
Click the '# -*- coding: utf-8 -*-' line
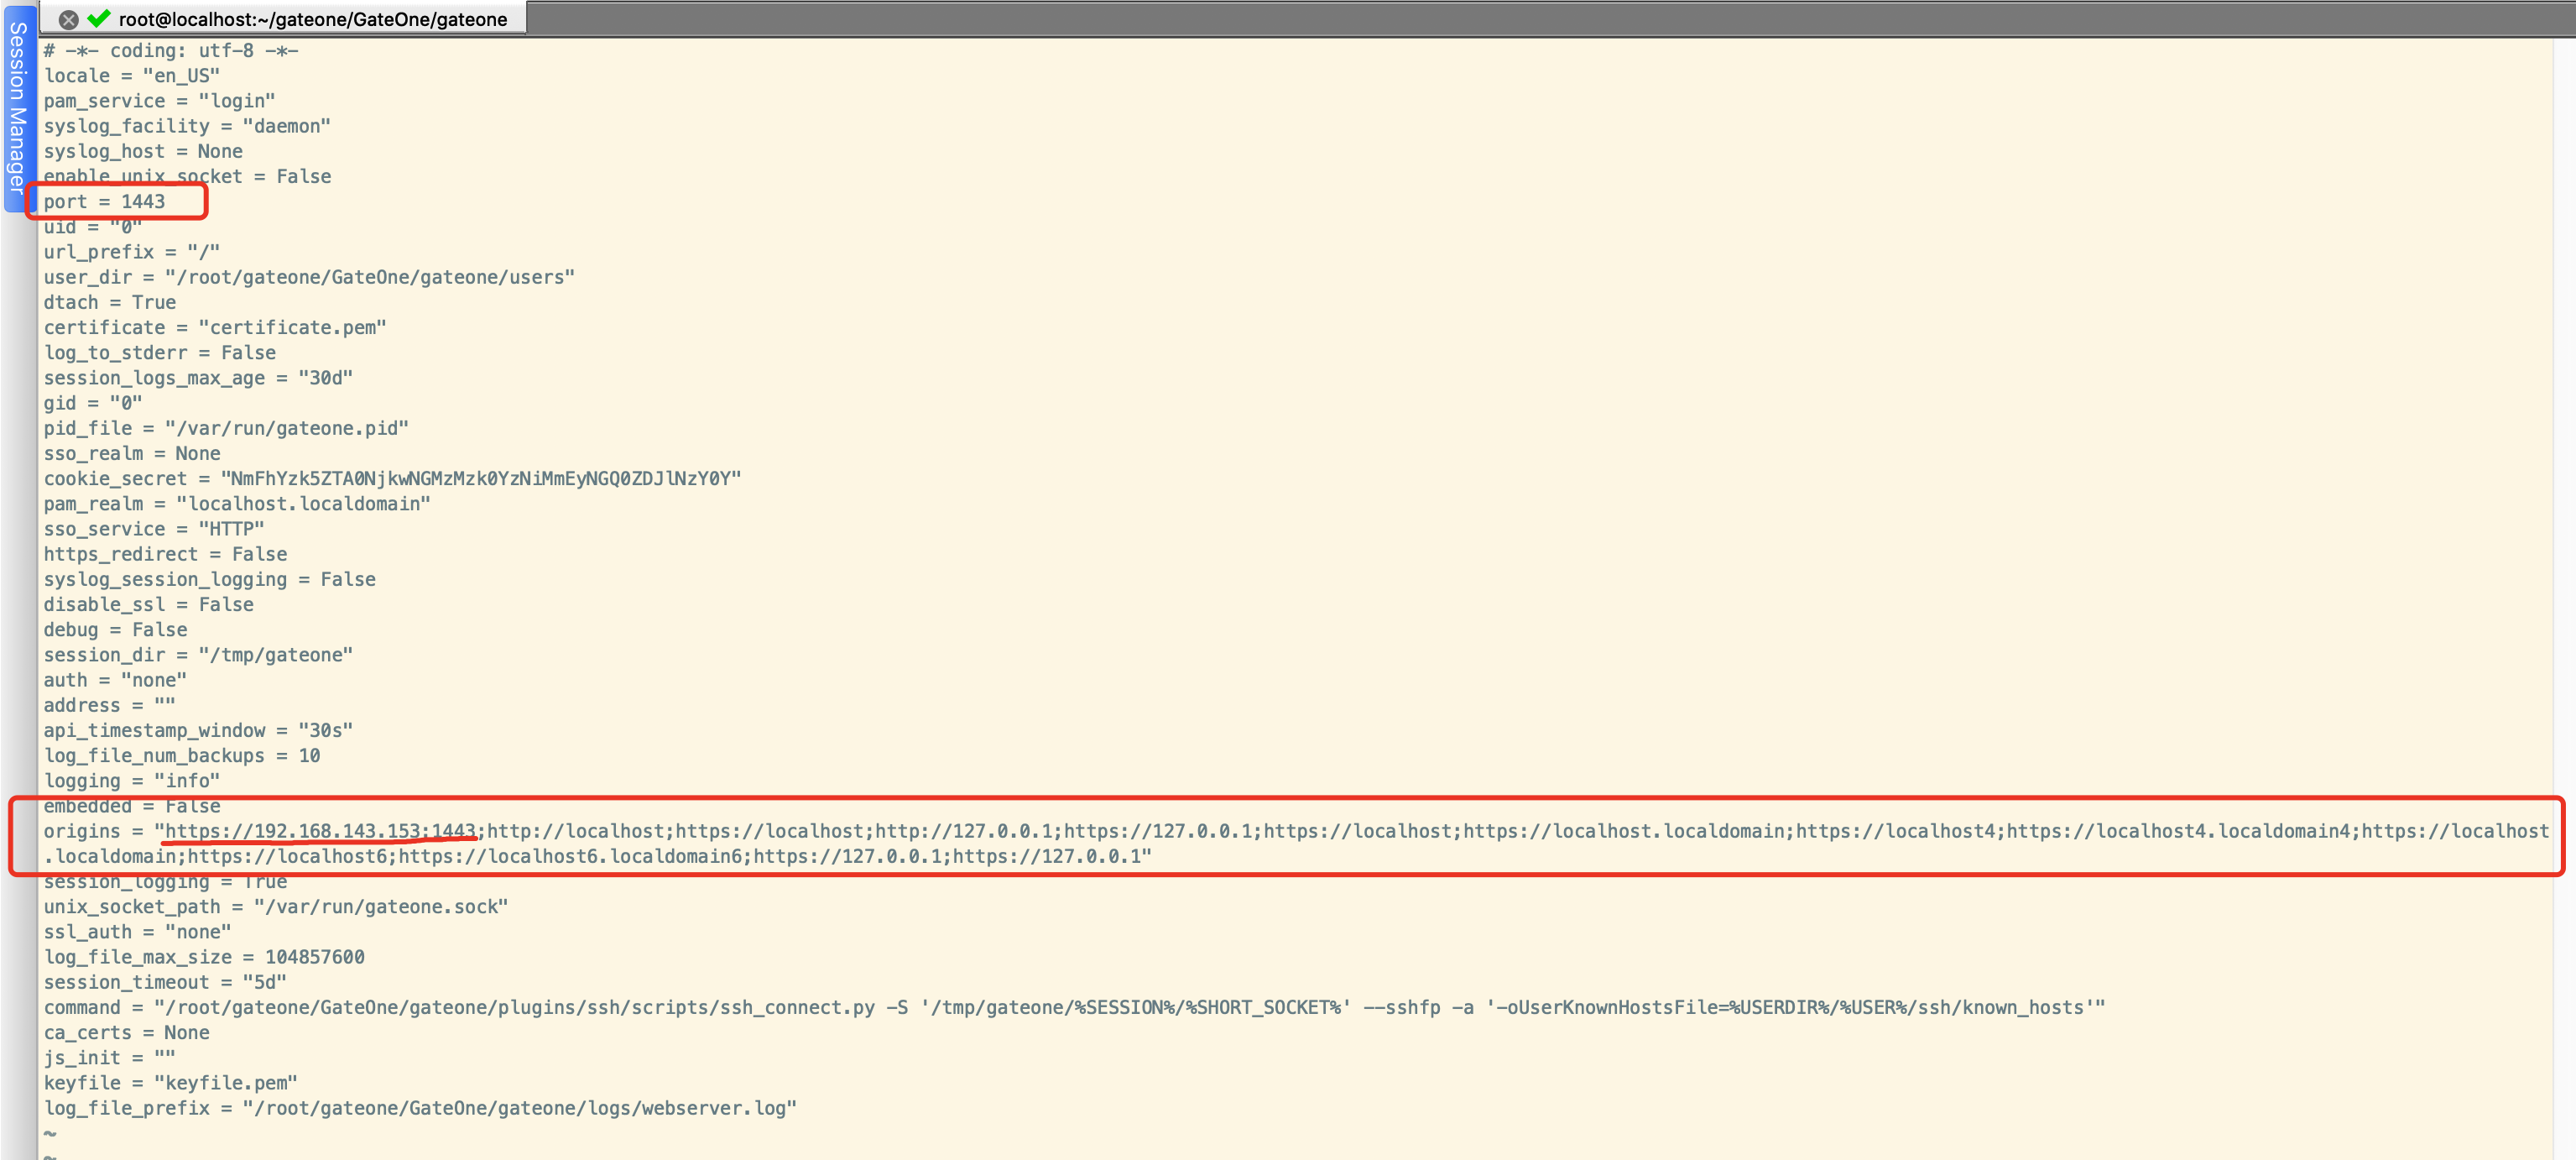(171, 51)
